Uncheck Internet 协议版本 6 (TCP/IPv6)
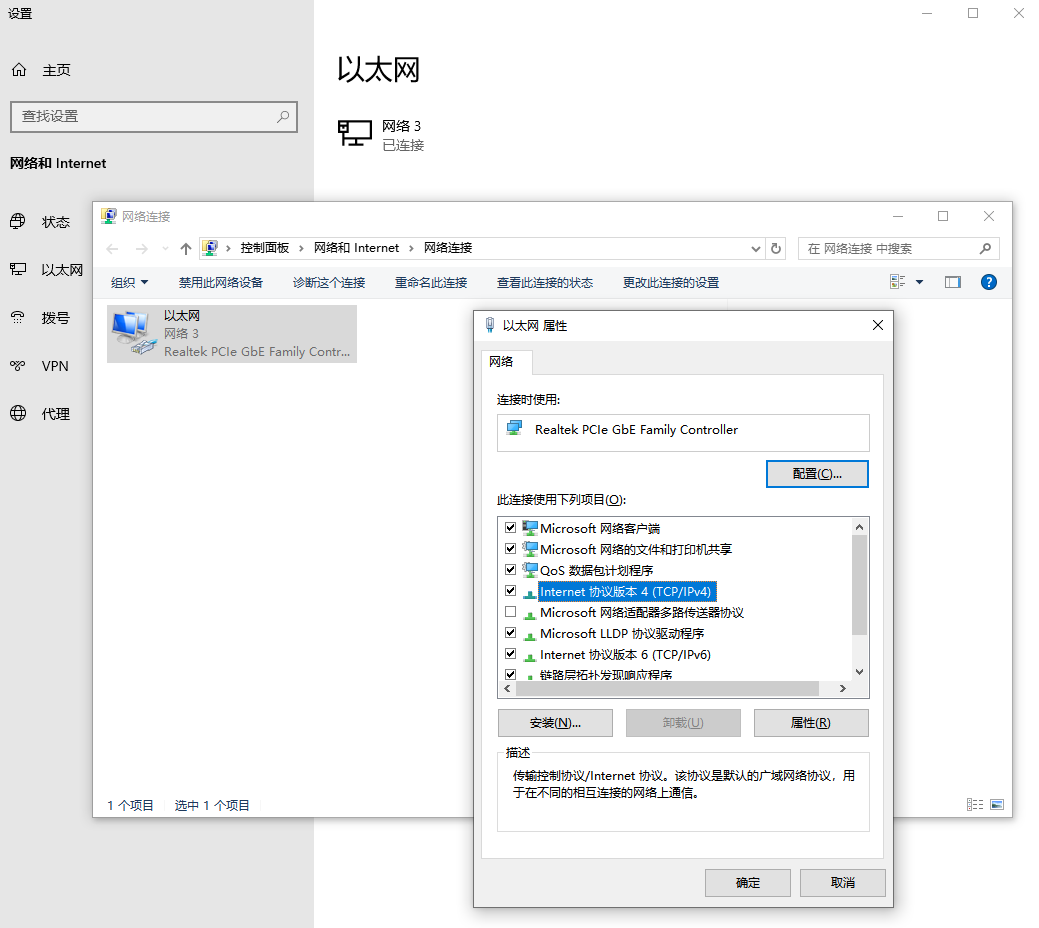Image resolution: width=1039 pixels, height=928 pixels. click(x=511, y=654)
